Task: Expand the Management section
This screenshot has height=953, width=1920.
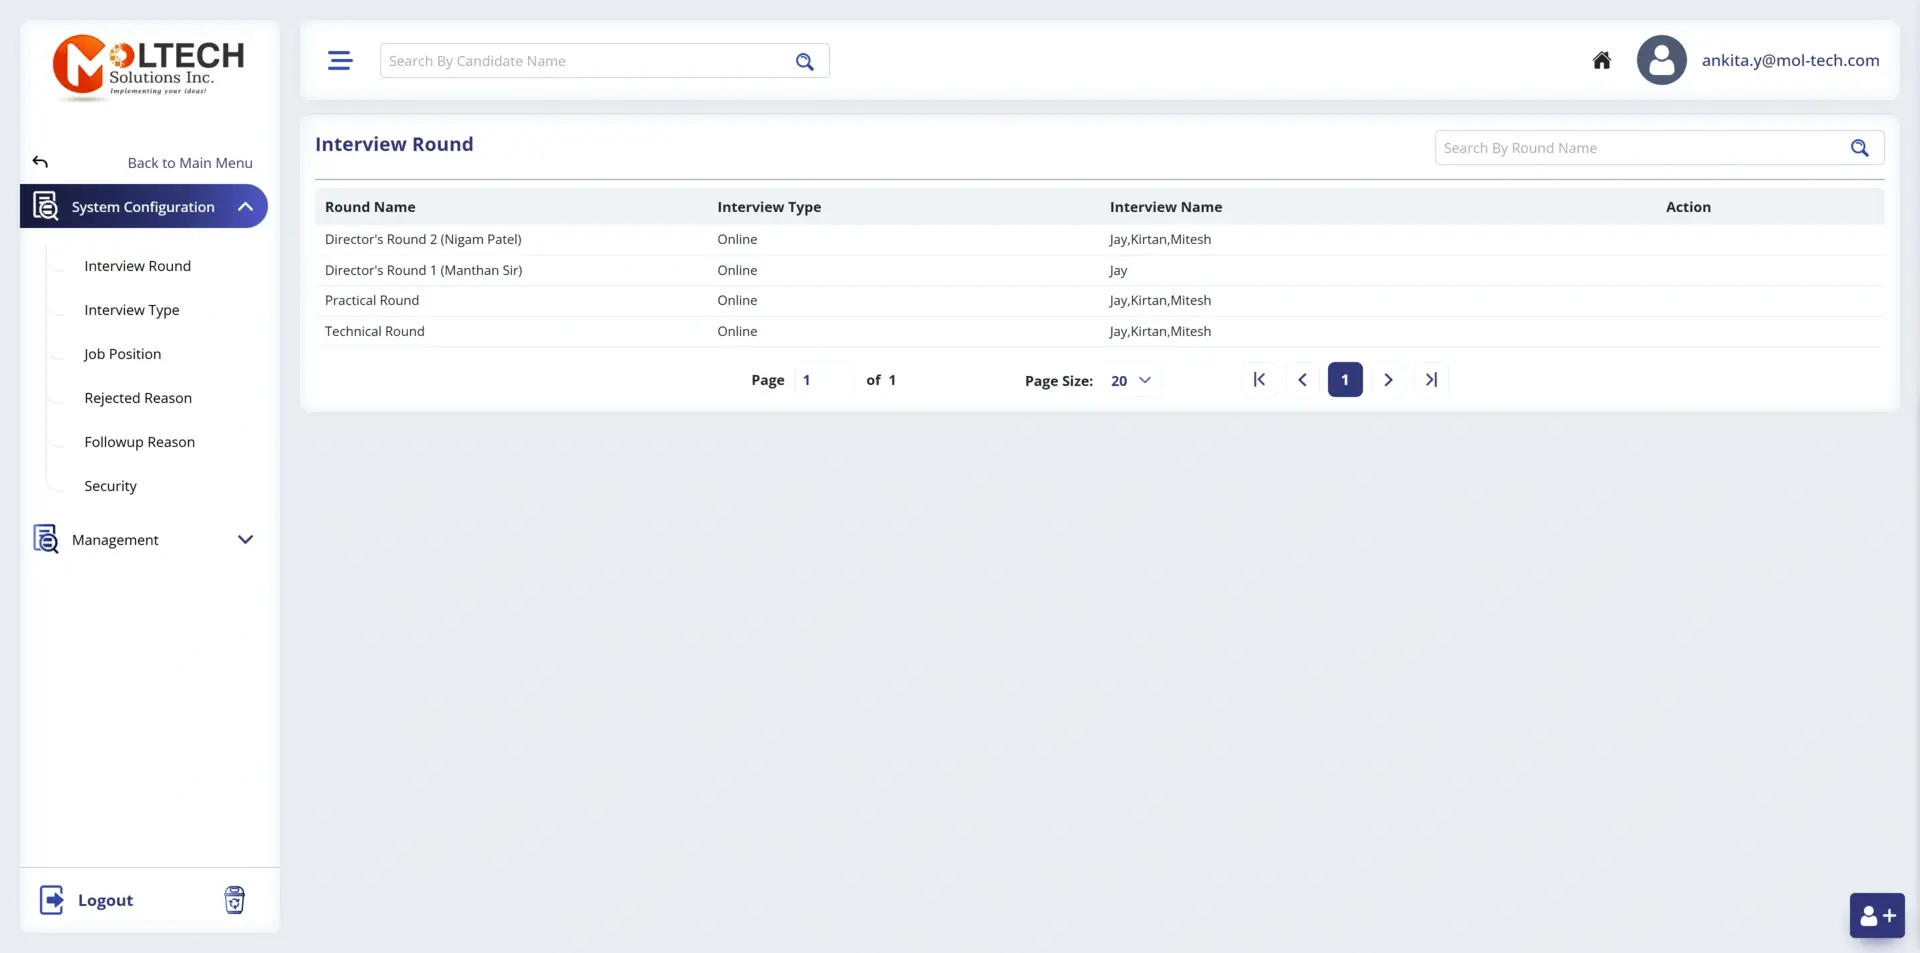Action: point(246,539)
